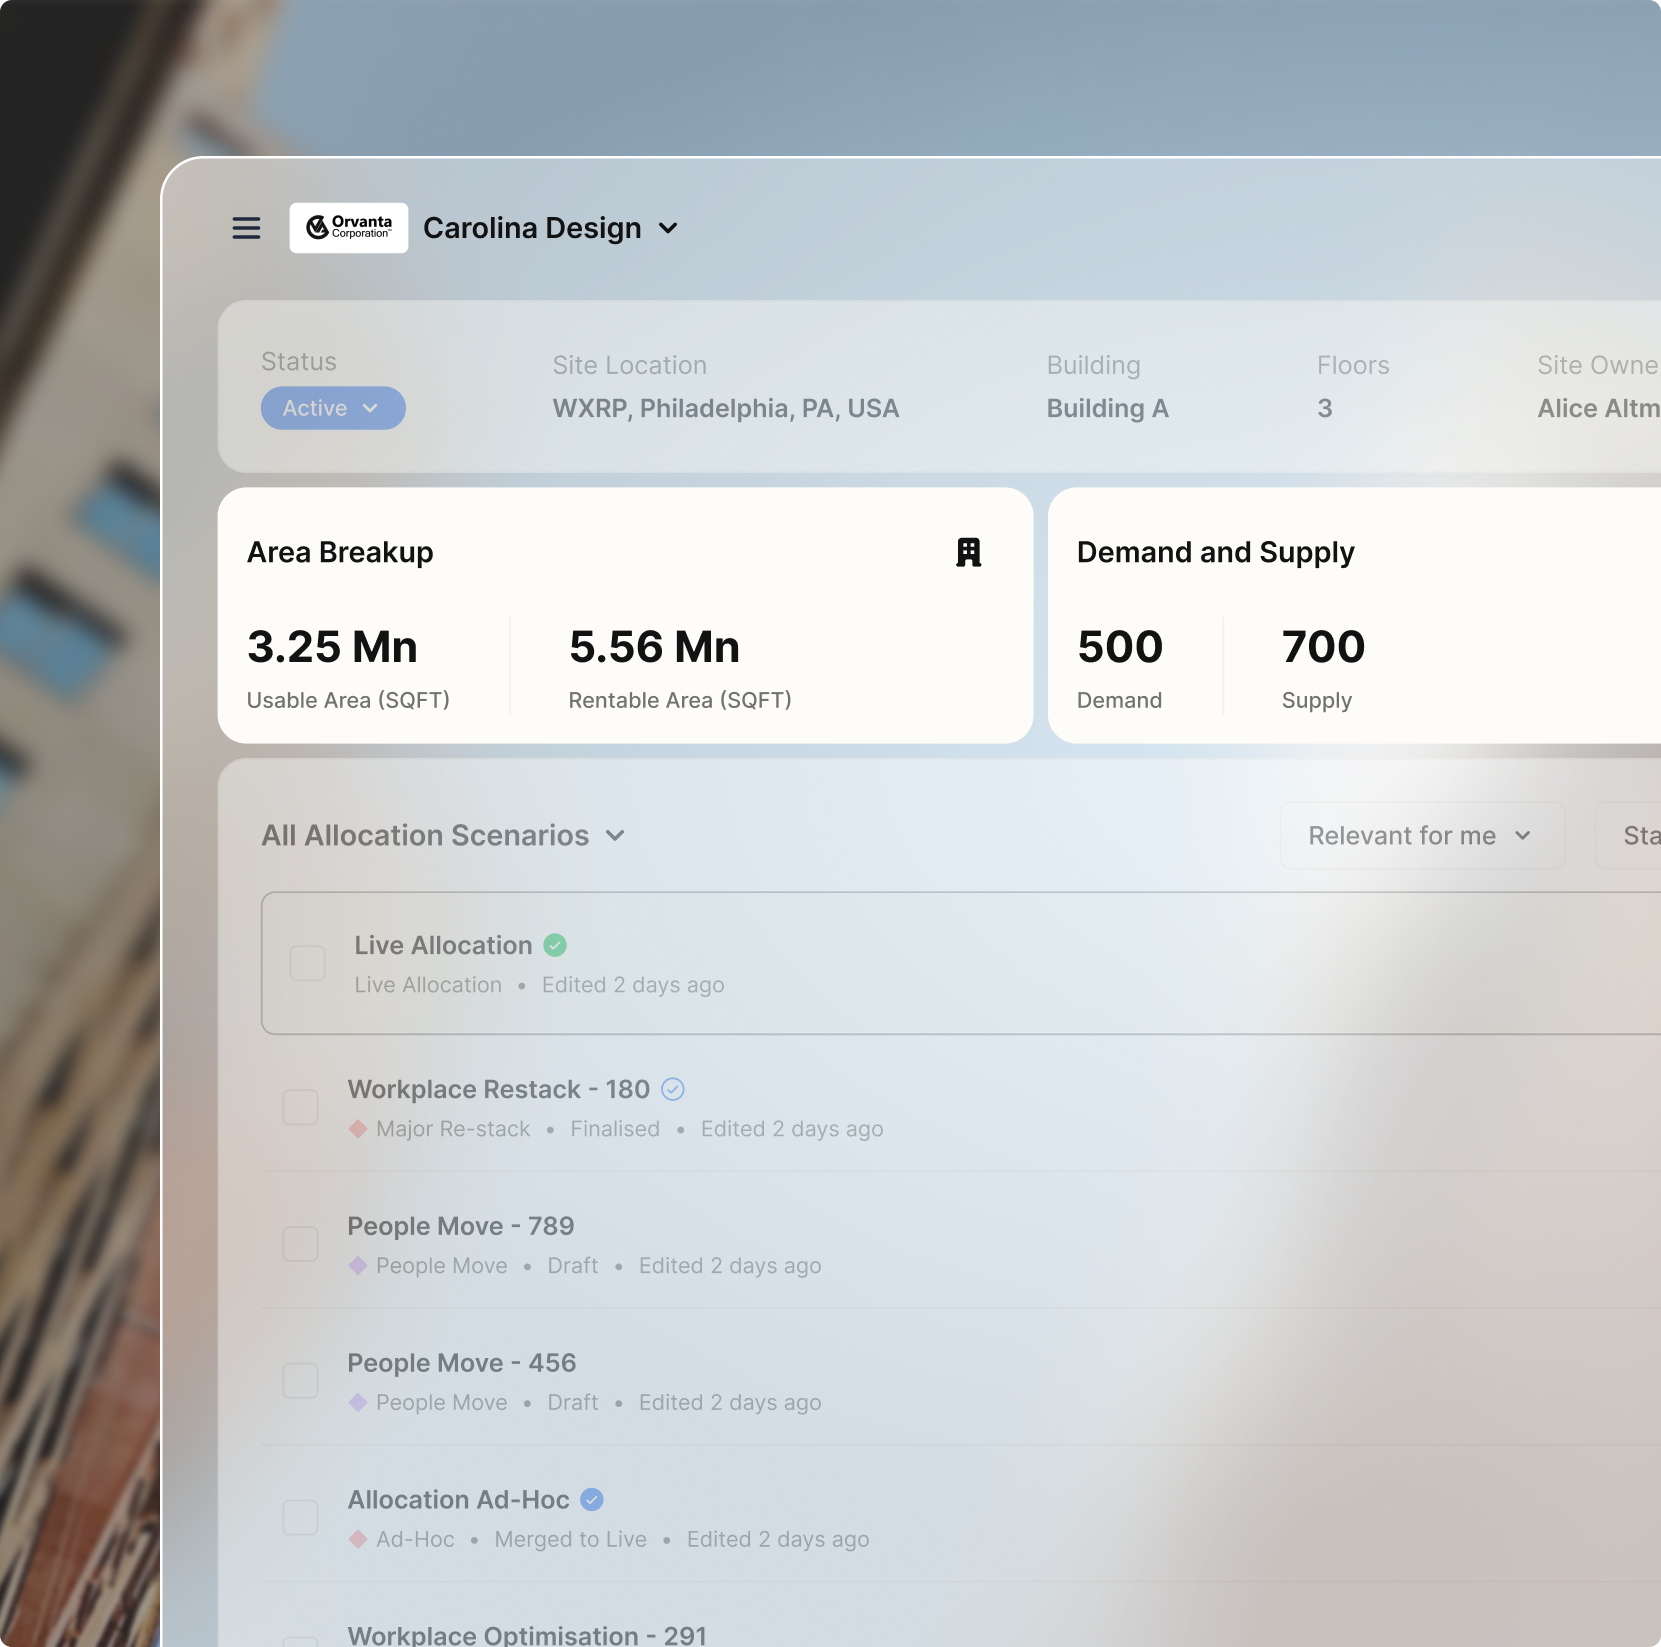This screenshot has width=1661, height=1647.
Task: Open People Move - 456 scenario
Action: coord(461,1363)
